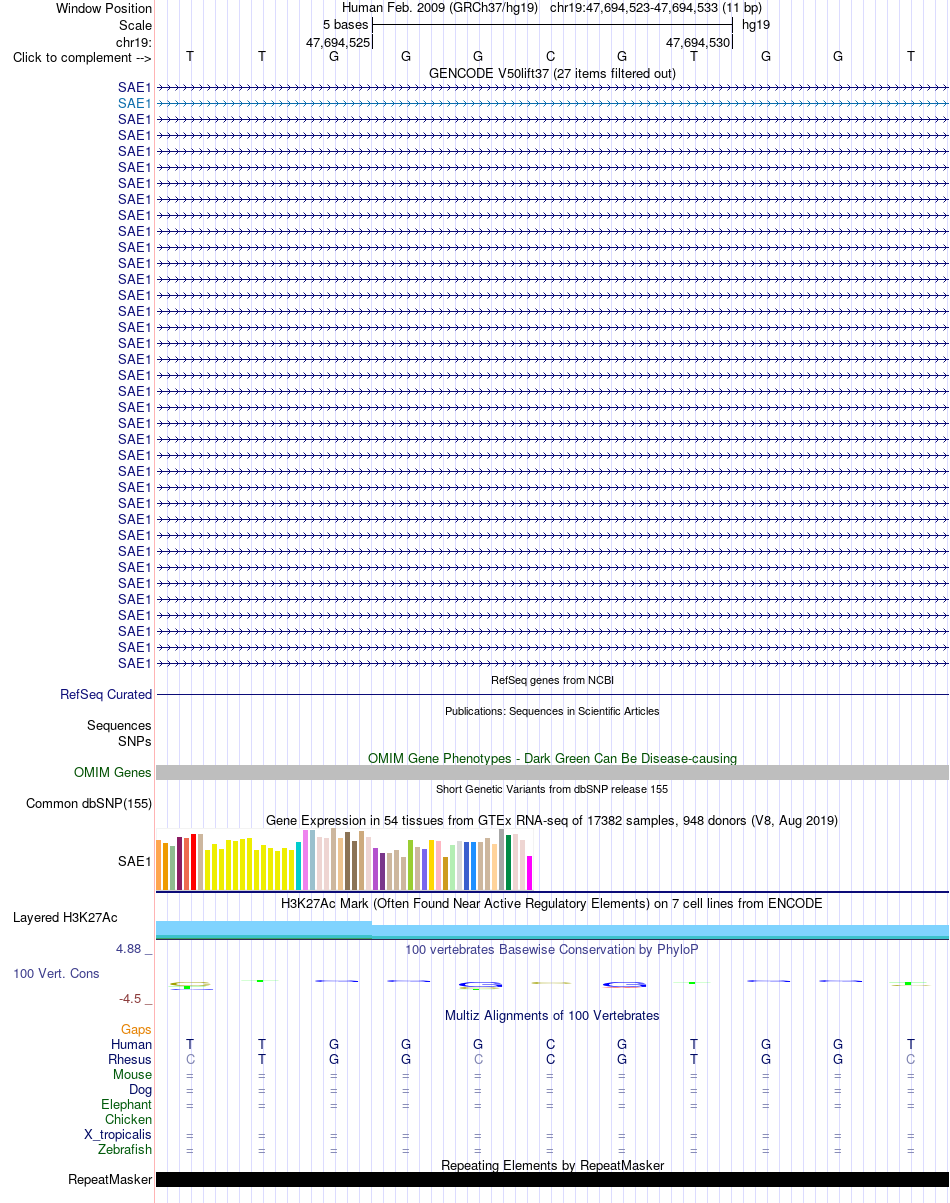Click the Repeating Elements by RepeatMasker title
The image size is (950, 1203).
pos(552,1165)
